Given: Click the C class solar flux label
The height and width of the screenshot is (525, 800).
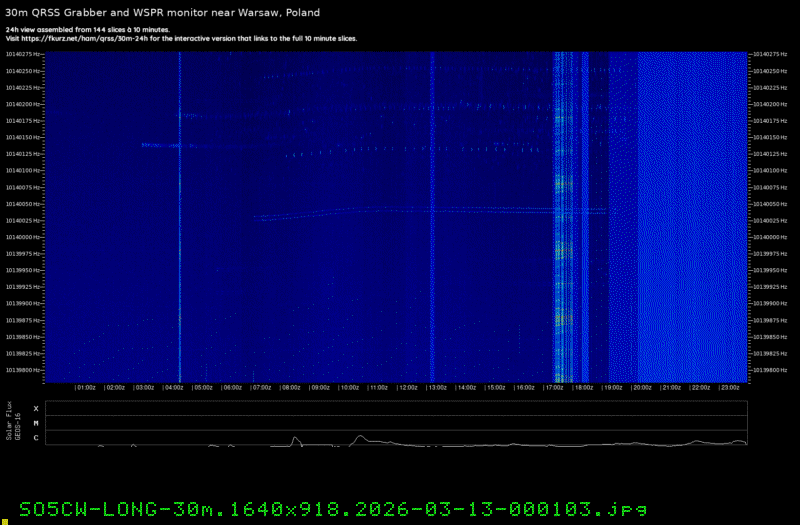Looking at the screenshot, I should point(36,438).
